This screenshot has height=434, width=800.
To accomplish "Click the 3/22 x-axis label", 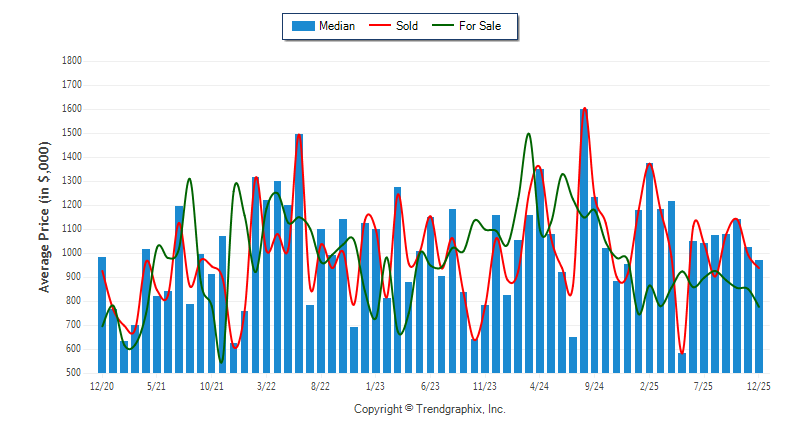I will pyautogui.click(x=266, y=385).
